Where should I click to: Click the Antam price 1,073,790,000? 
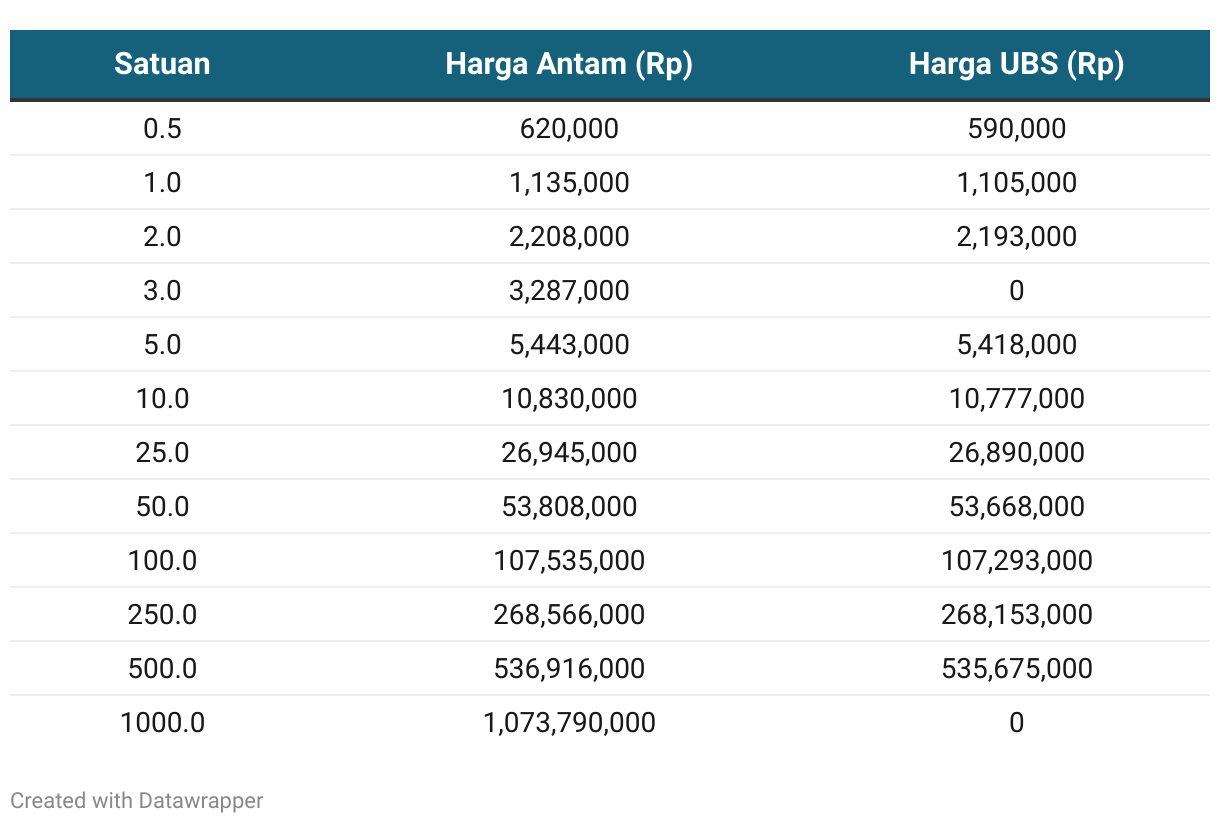pos(569,723)
